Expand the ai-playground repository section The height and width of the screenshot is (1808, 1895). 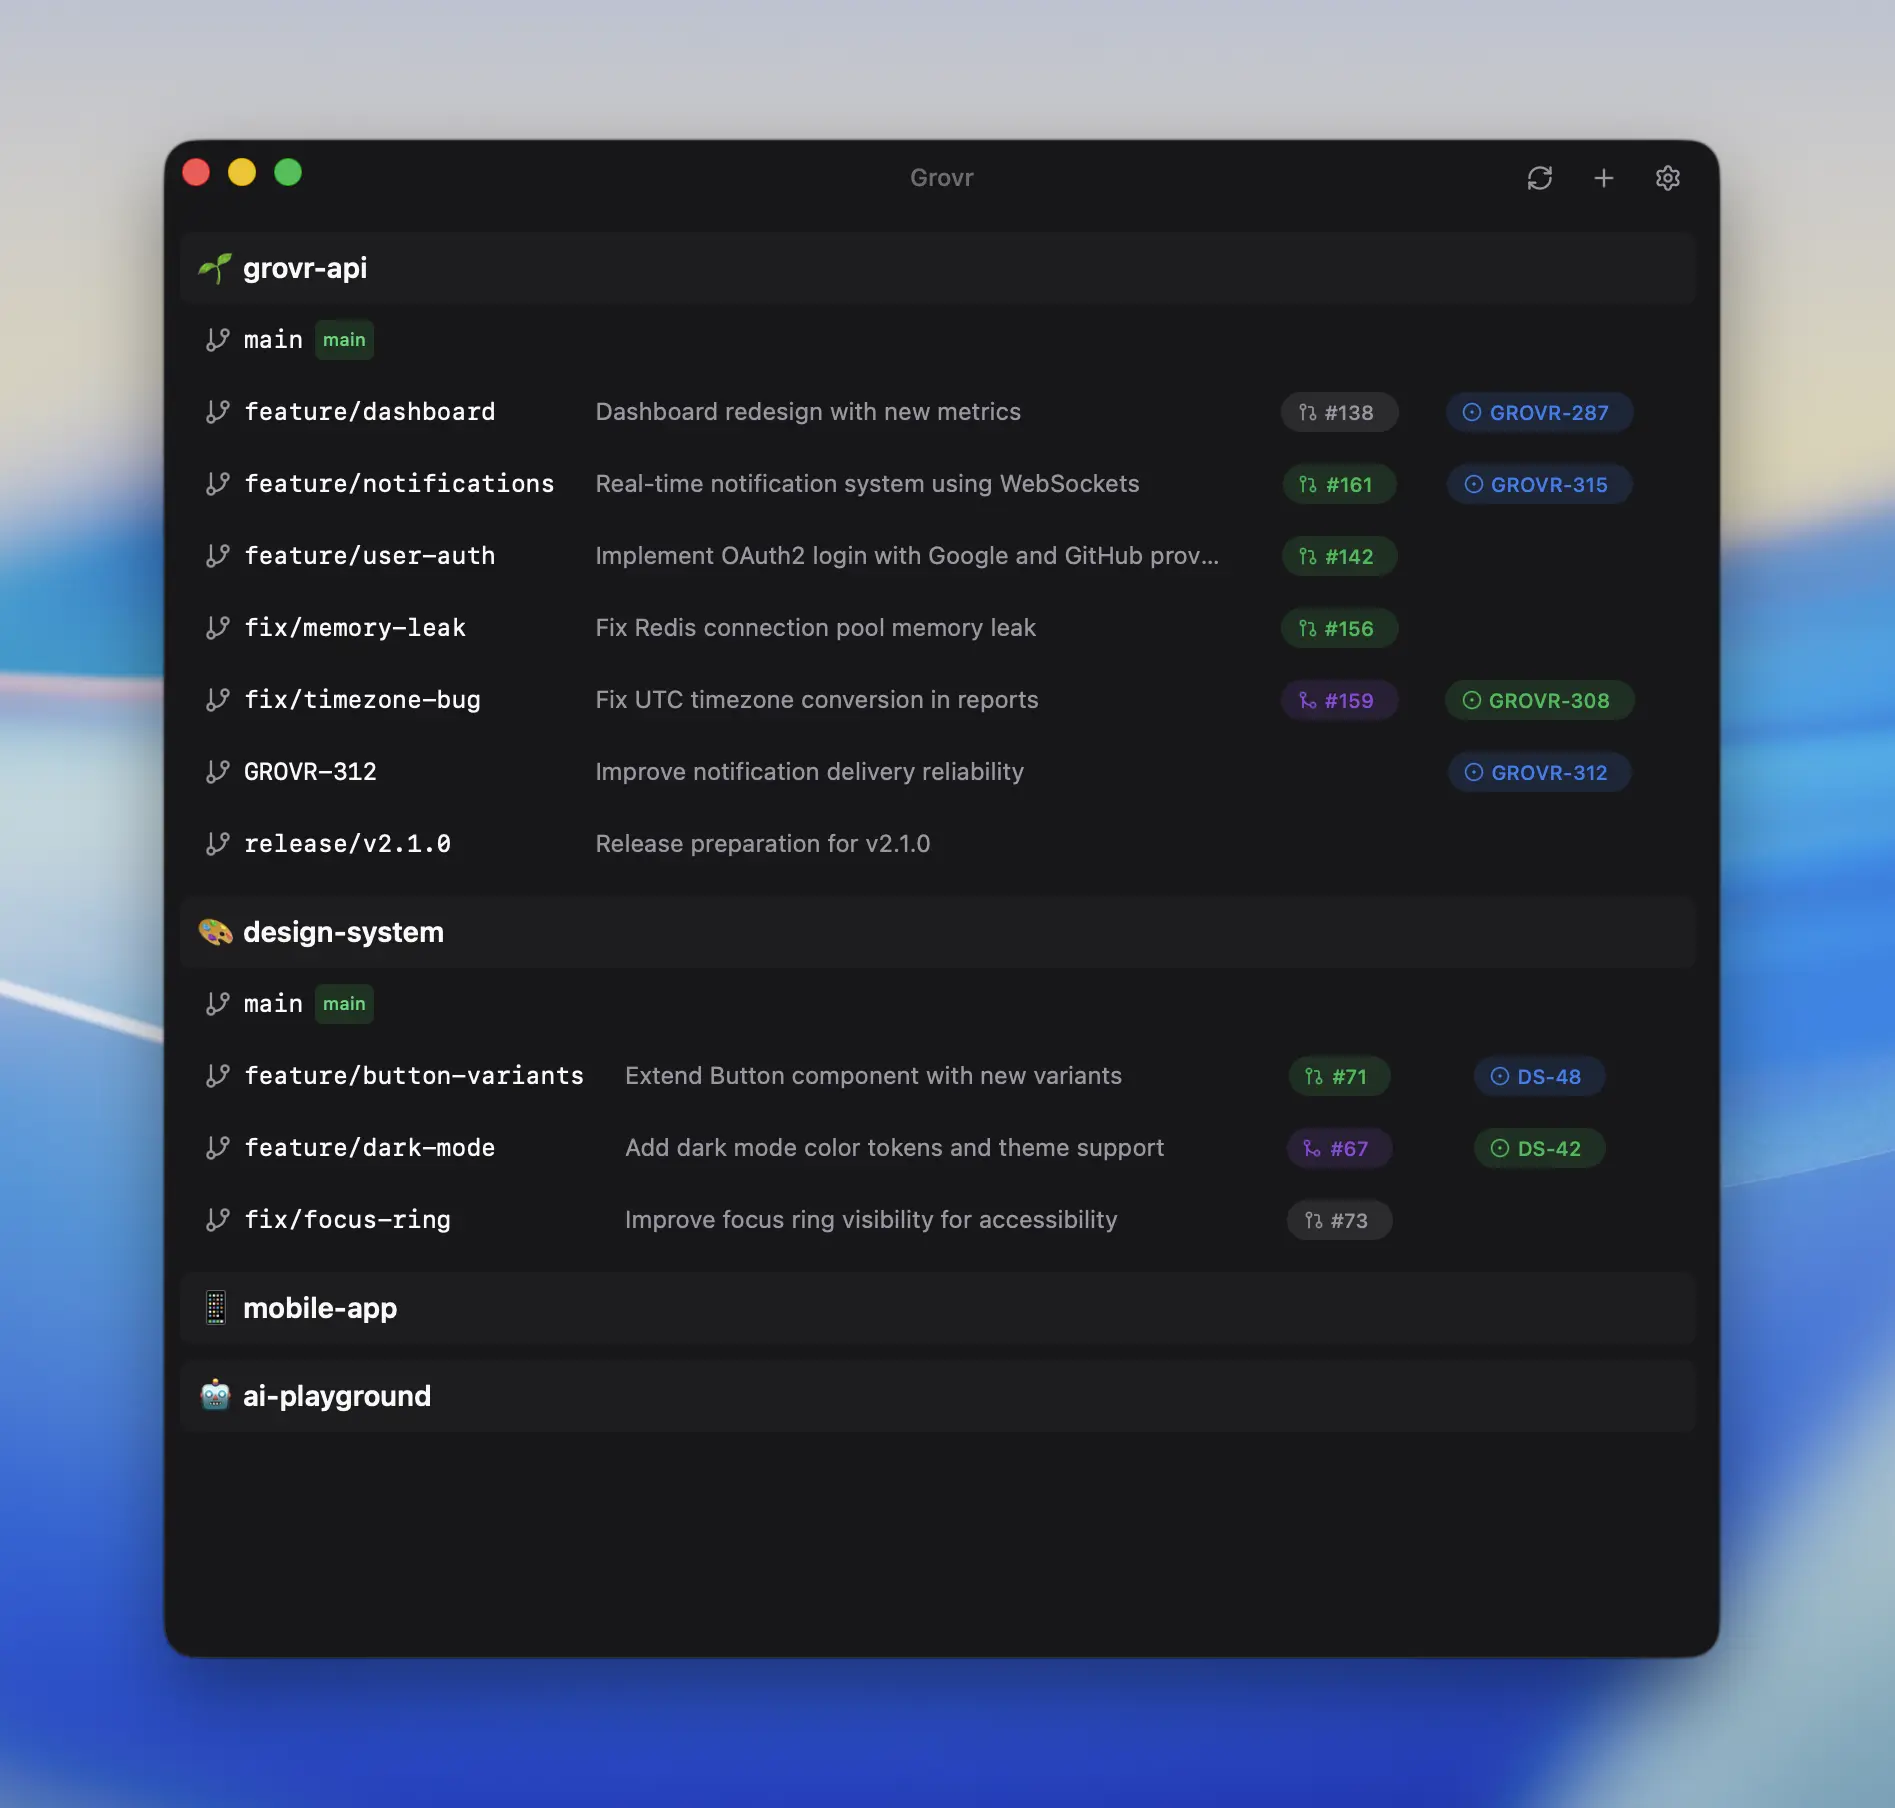337,1395
